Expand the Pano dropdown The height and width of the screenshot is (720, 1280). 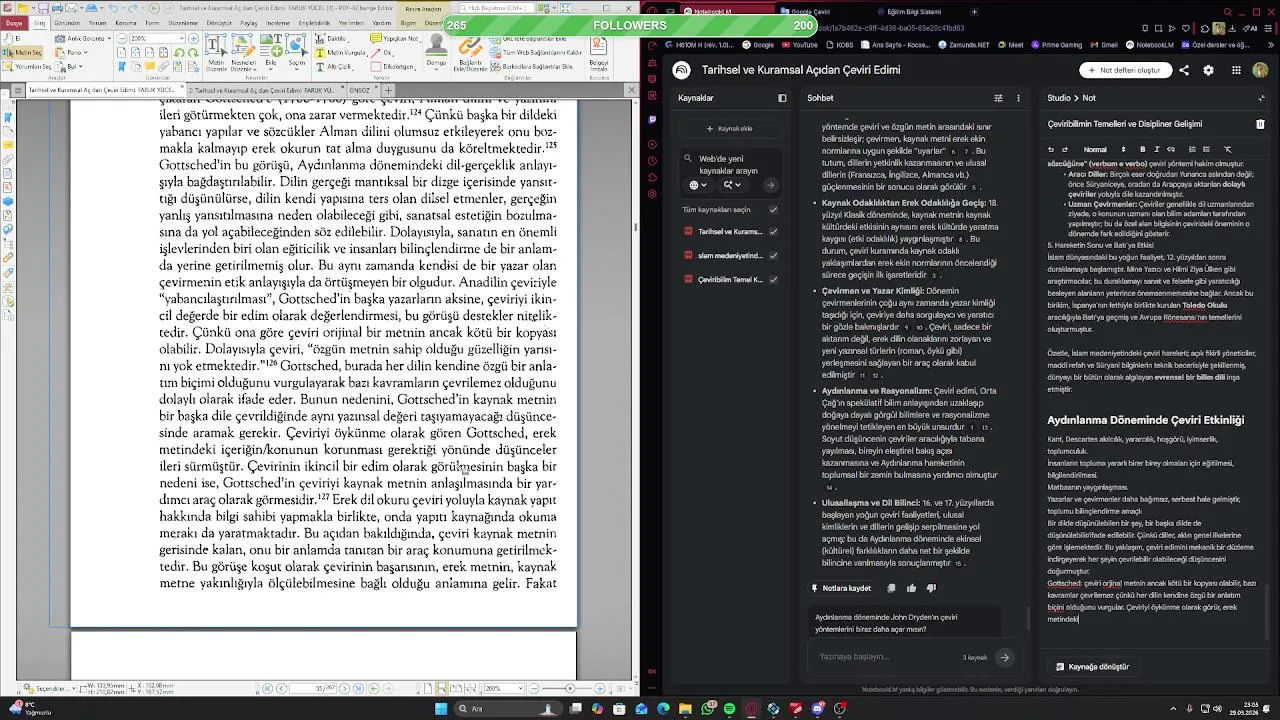86,52
